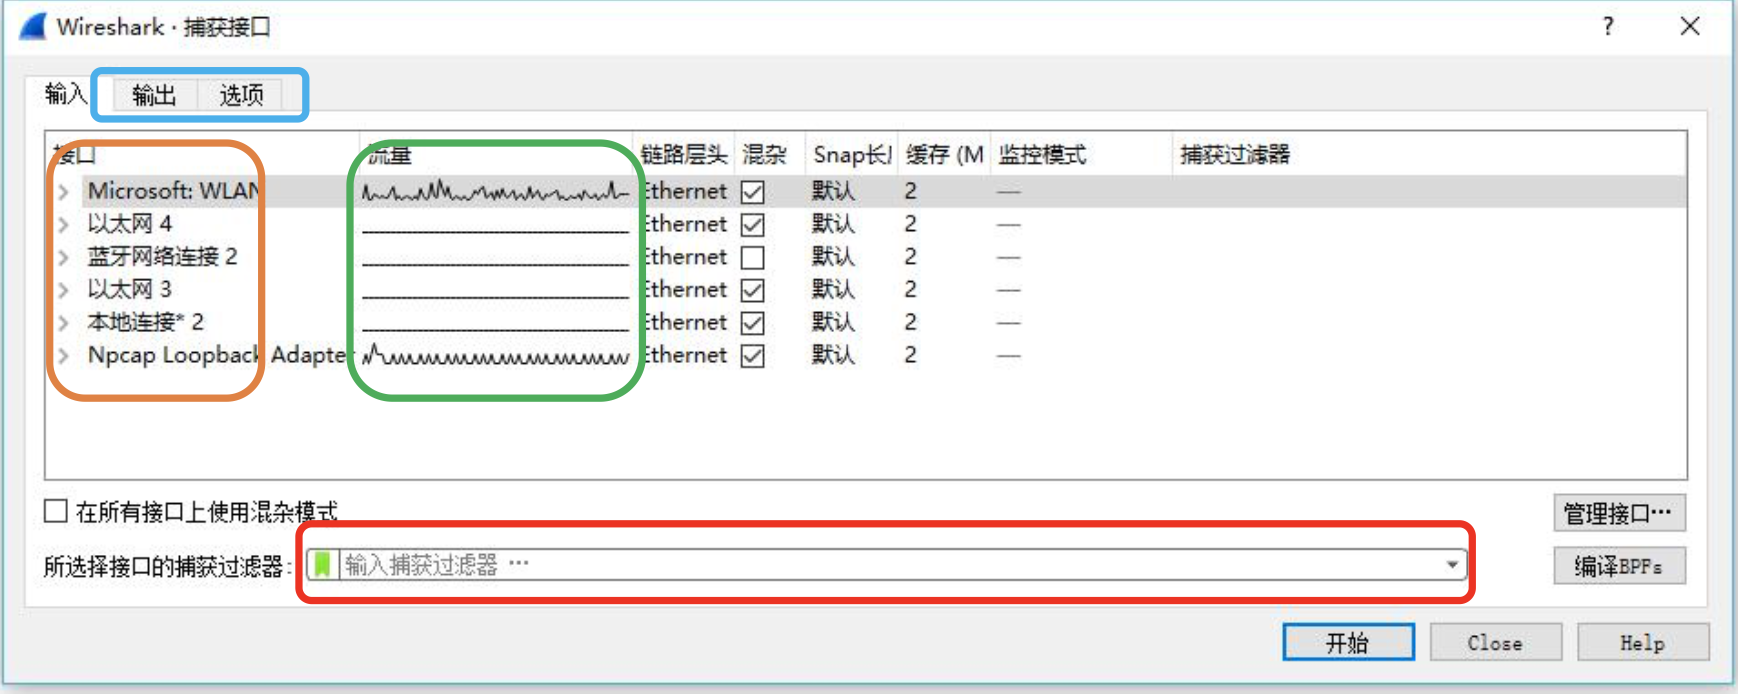Image resolution: width=1738 pixels, height=696 pixels.
Task: Click the Close button
Action: [x=1495, y=642]
